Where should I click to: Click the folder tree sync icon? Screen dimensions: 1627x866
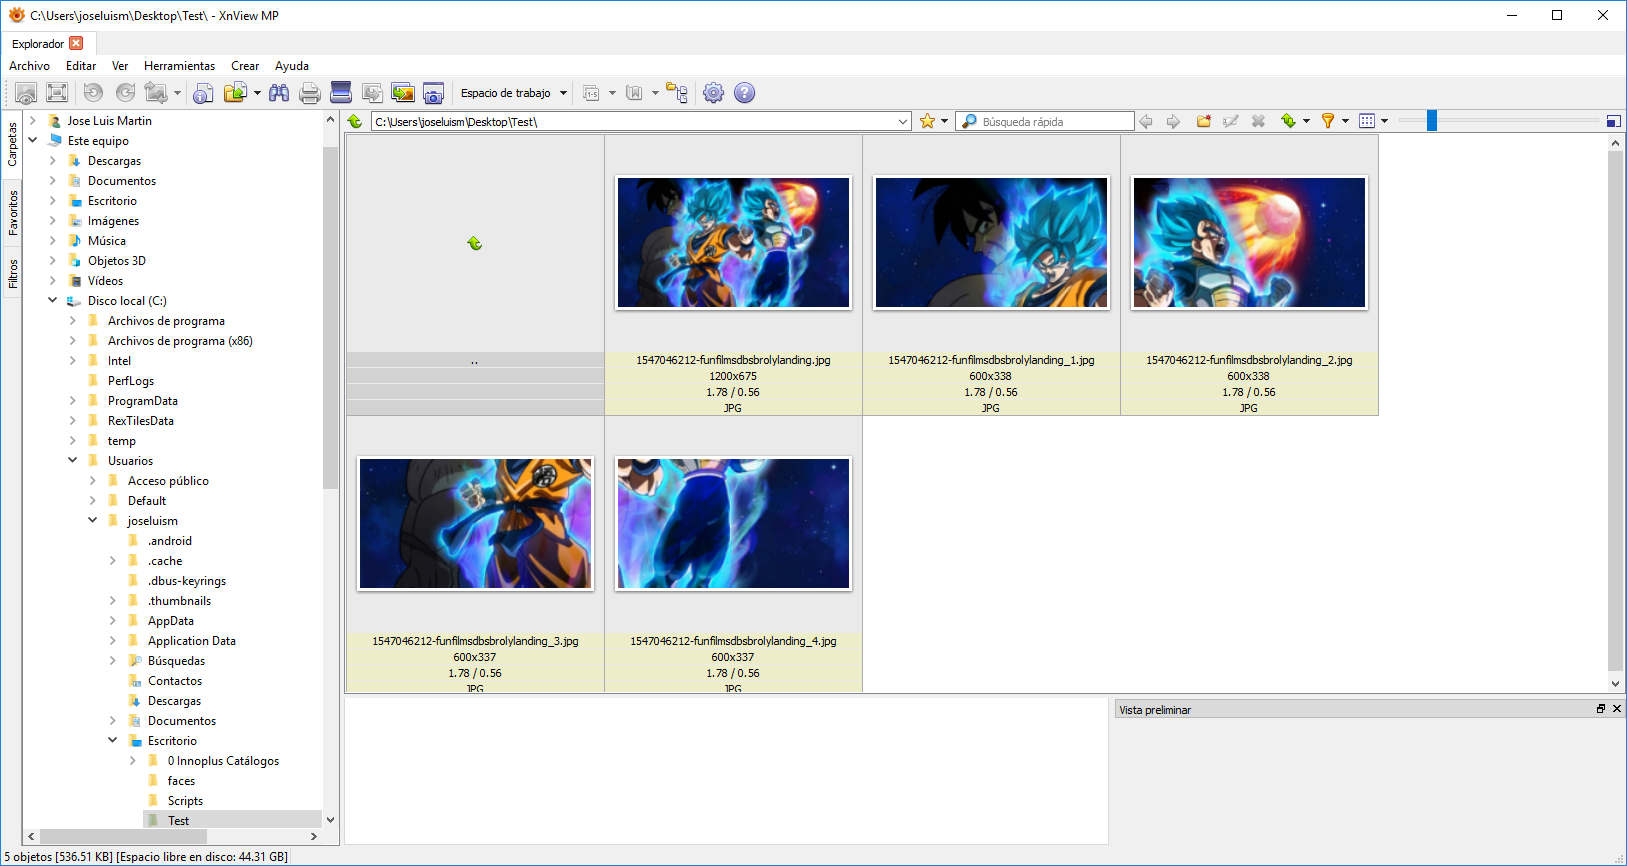677,93
